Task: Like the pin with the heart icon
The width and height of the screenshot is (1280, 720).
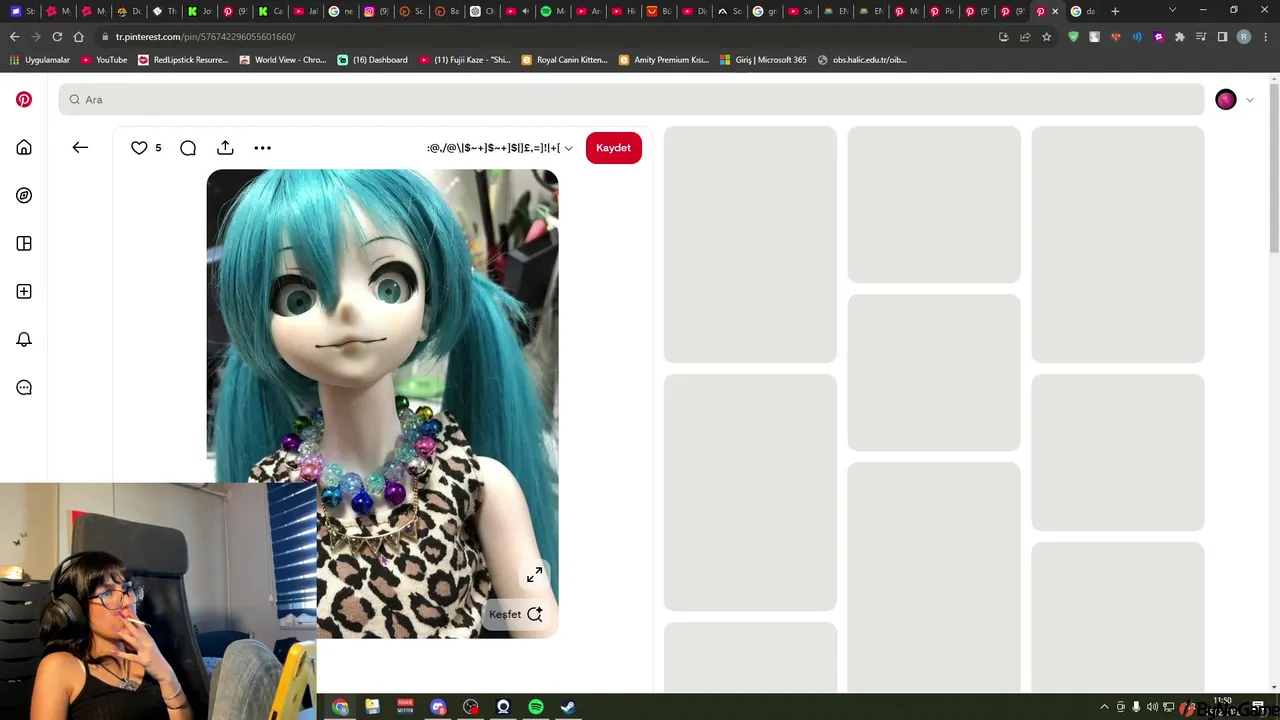Action: [139, 148]
